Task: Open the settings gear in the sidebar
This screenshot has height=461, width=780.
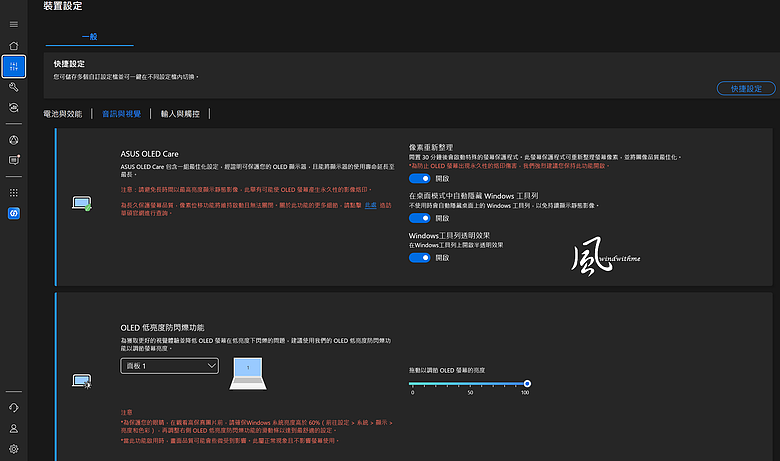Action: click(14, 449)
